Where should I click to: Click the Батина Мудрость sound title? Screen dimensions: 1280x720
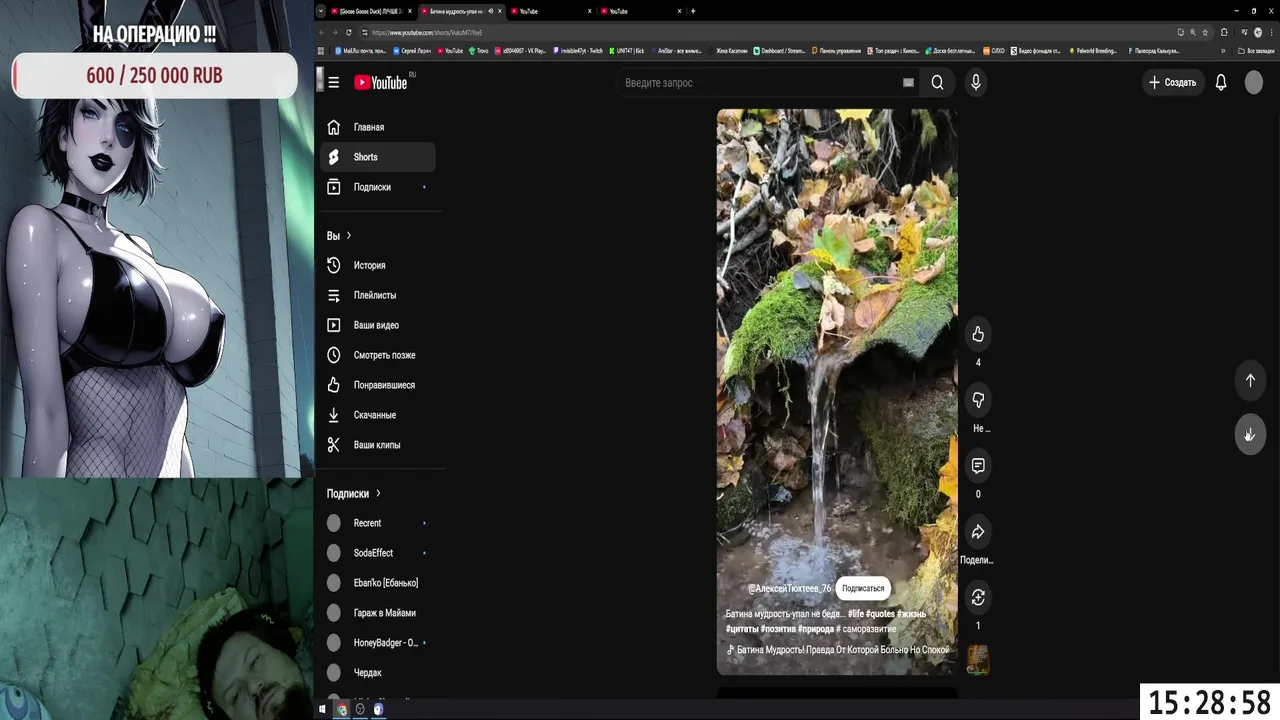(x=842, y=650)
